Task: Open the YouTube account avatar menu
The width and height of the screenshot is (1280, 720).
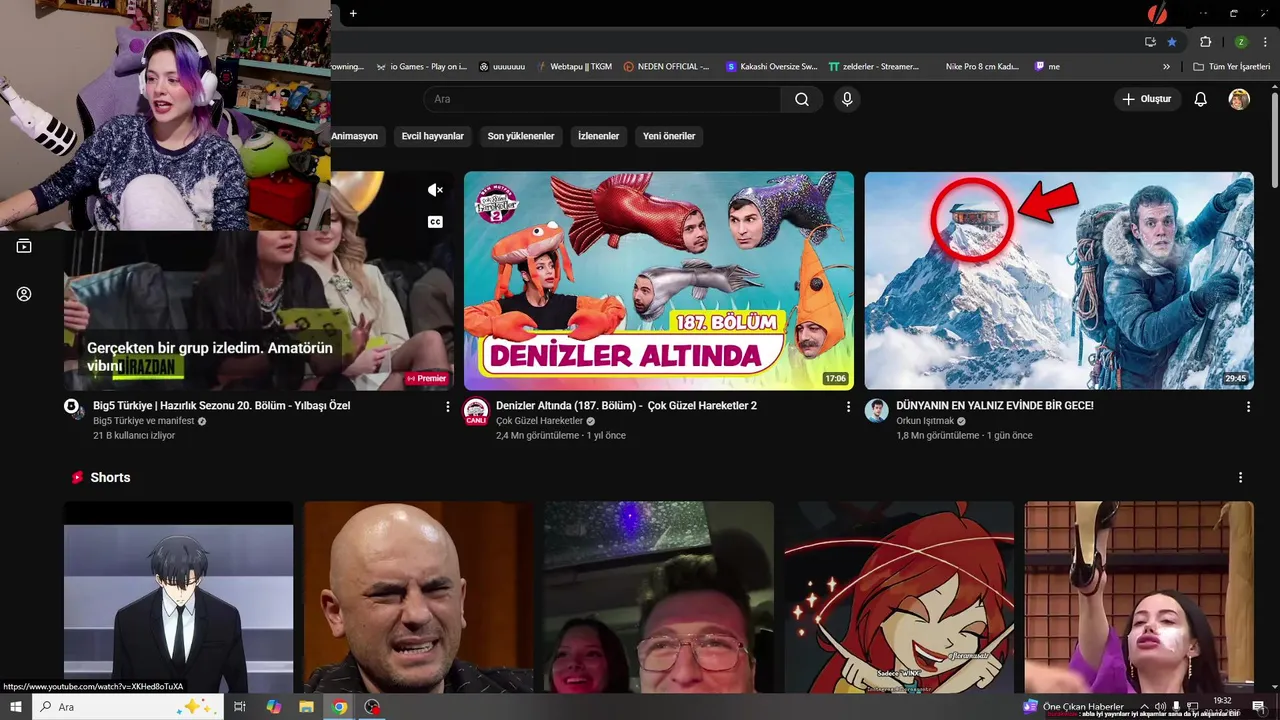Action: pyautogui.click(x=1239, y=99)
